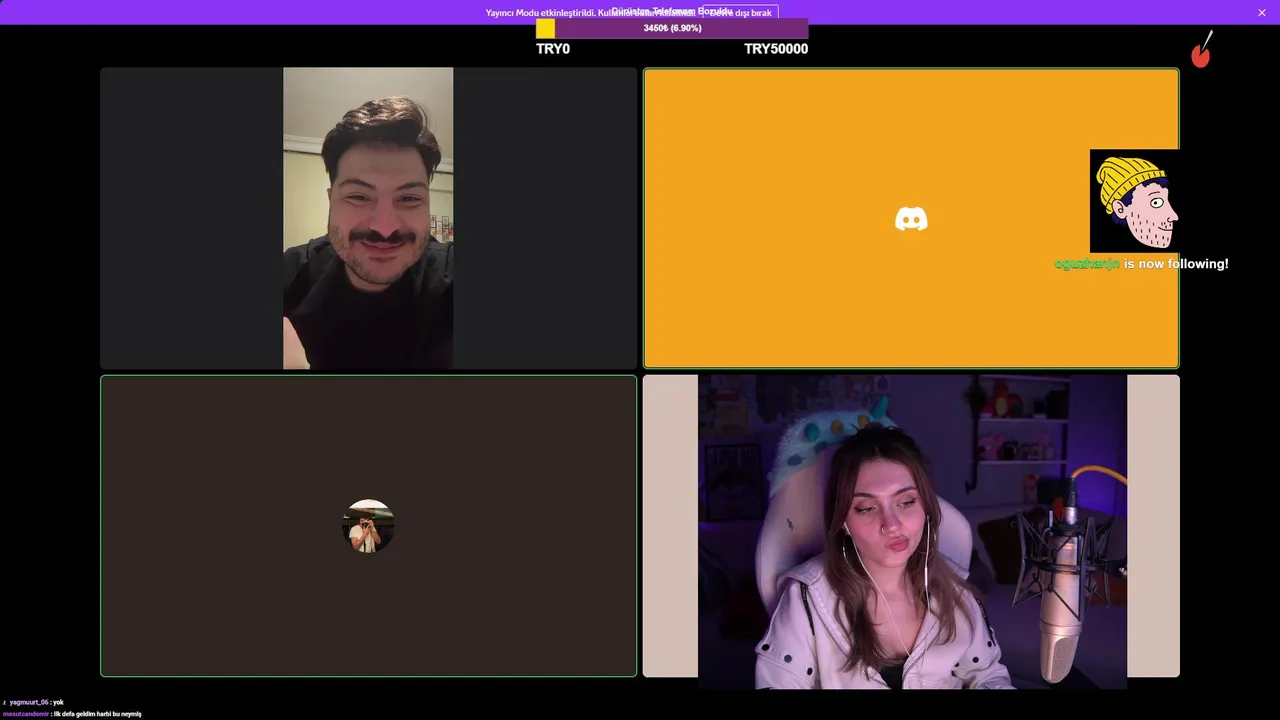Open the smiling man's phone video tile
The height and width of the screenshot is (720, 1280).
(368, 218)
